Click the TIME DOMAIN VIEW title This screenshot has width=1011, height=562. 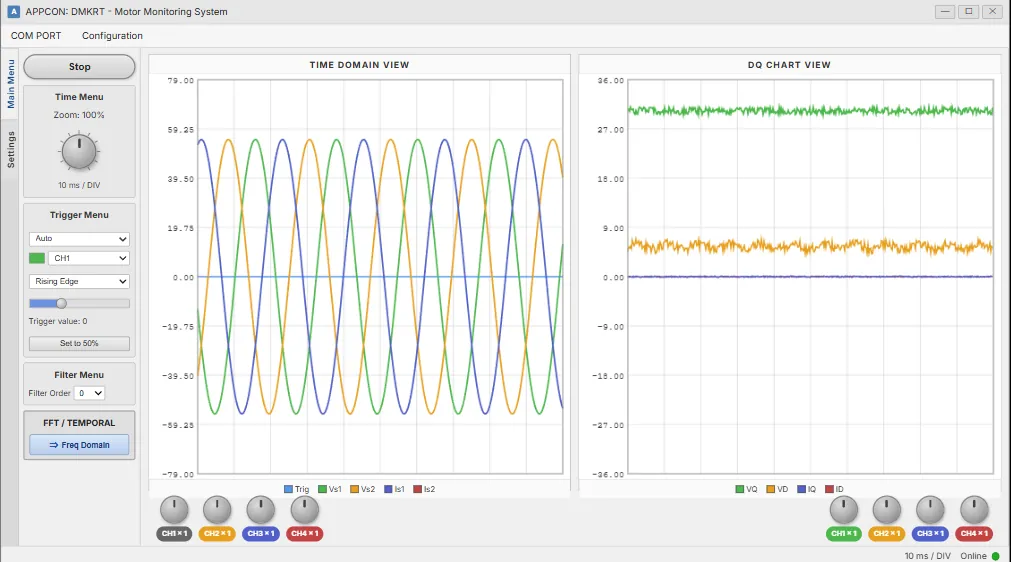pyautogui.click(x=359, y=65)
